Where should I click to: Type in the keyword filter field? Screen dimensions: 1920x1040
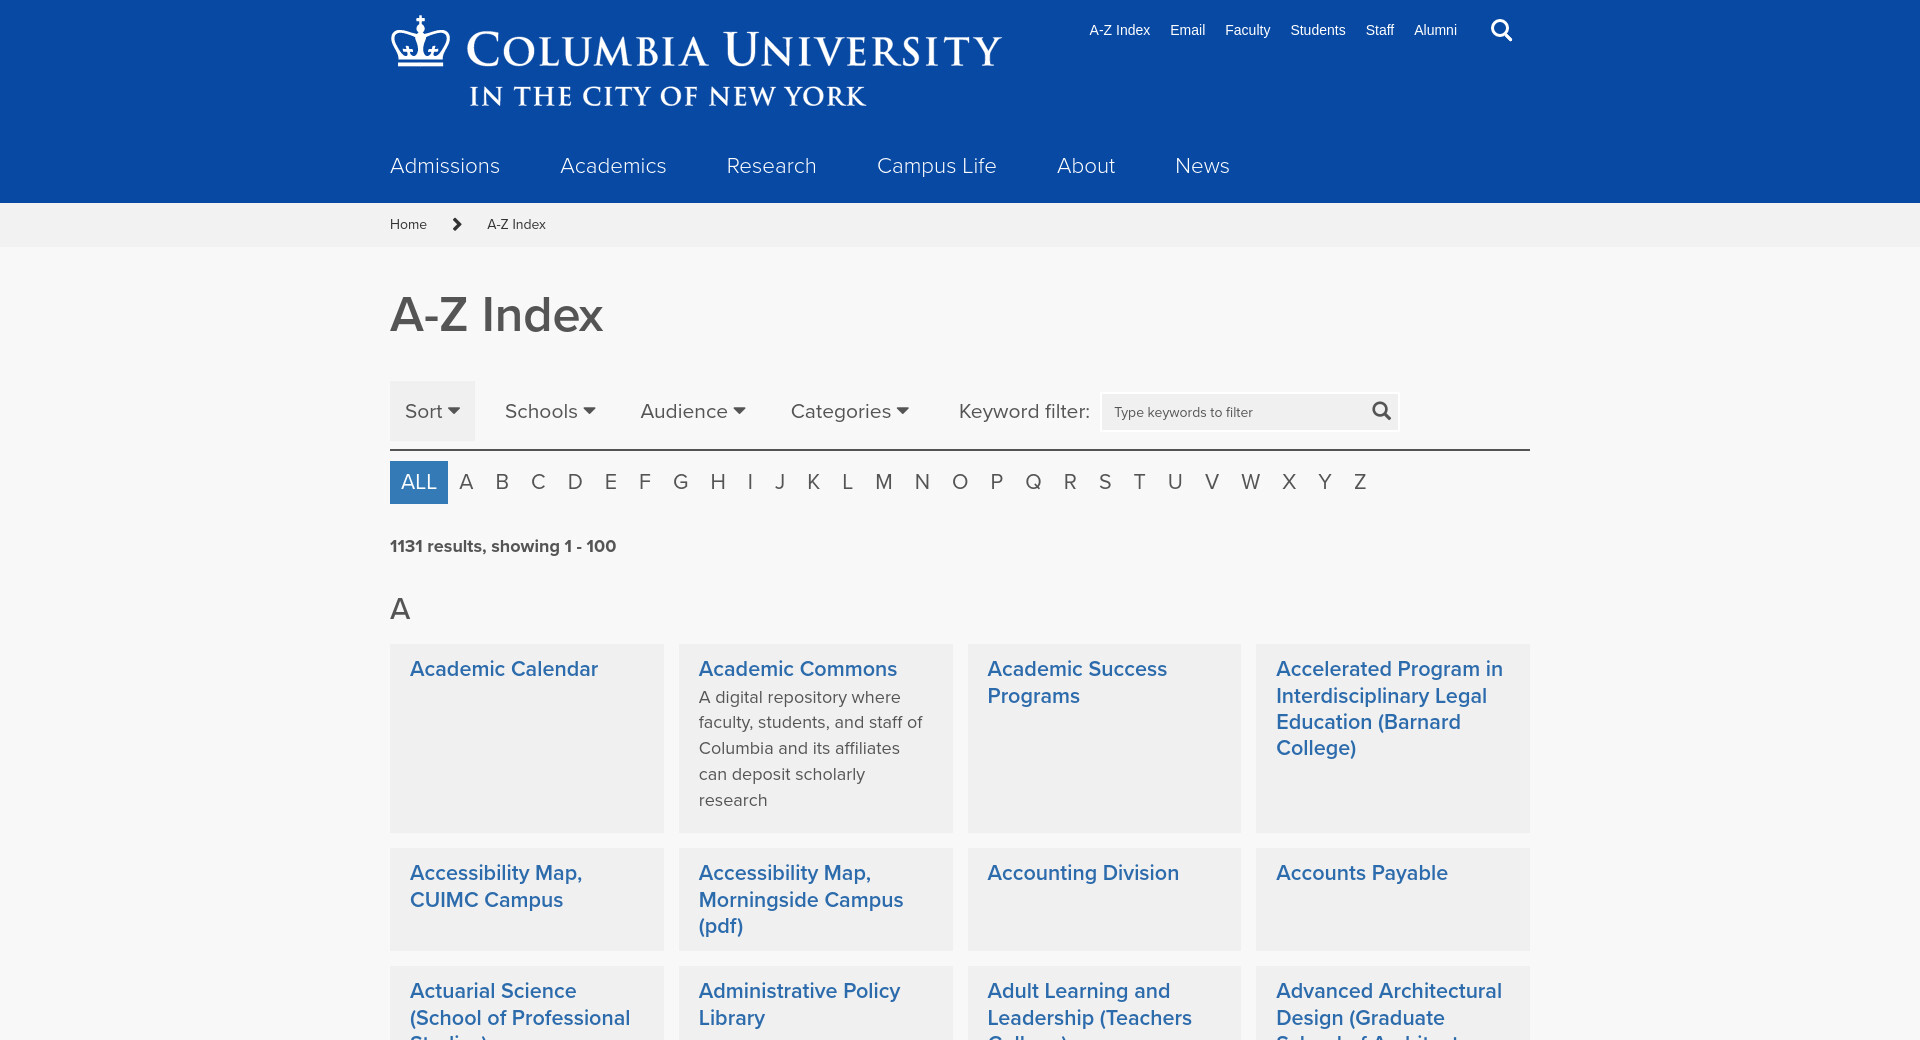pyautogui.click(x=1235, y=412)
